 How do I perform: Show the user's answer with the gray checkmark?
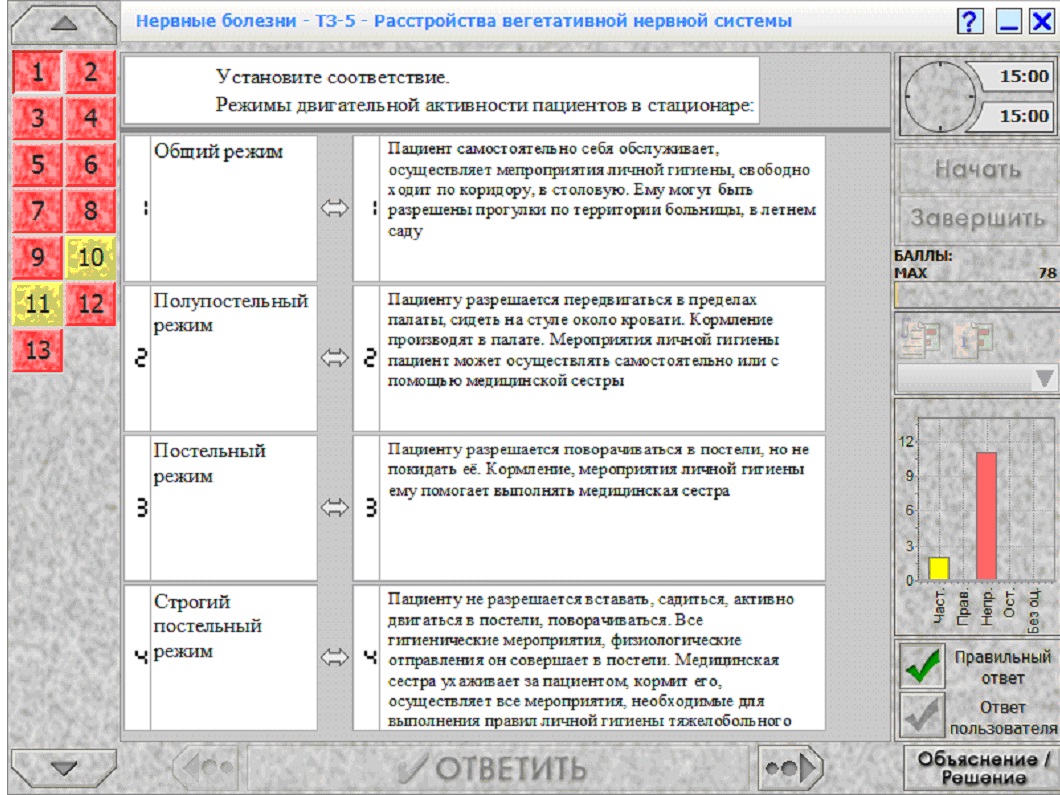922,715
